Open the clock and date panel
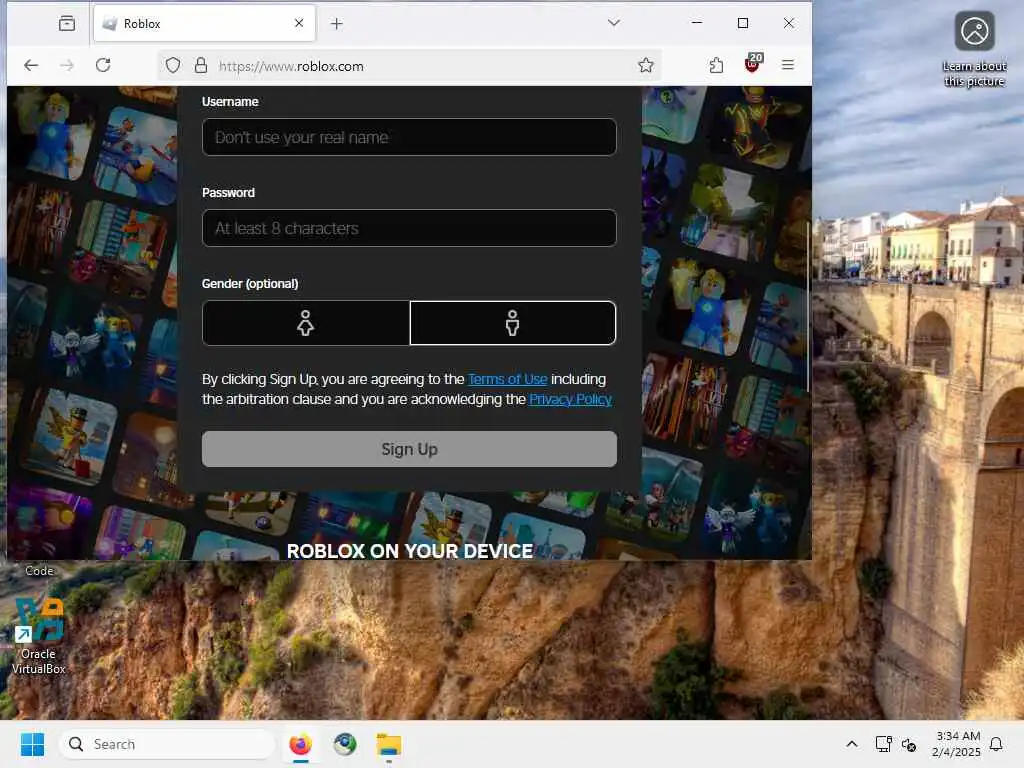The width and height of the screenshot is (1024, 768). pos(957,744)
